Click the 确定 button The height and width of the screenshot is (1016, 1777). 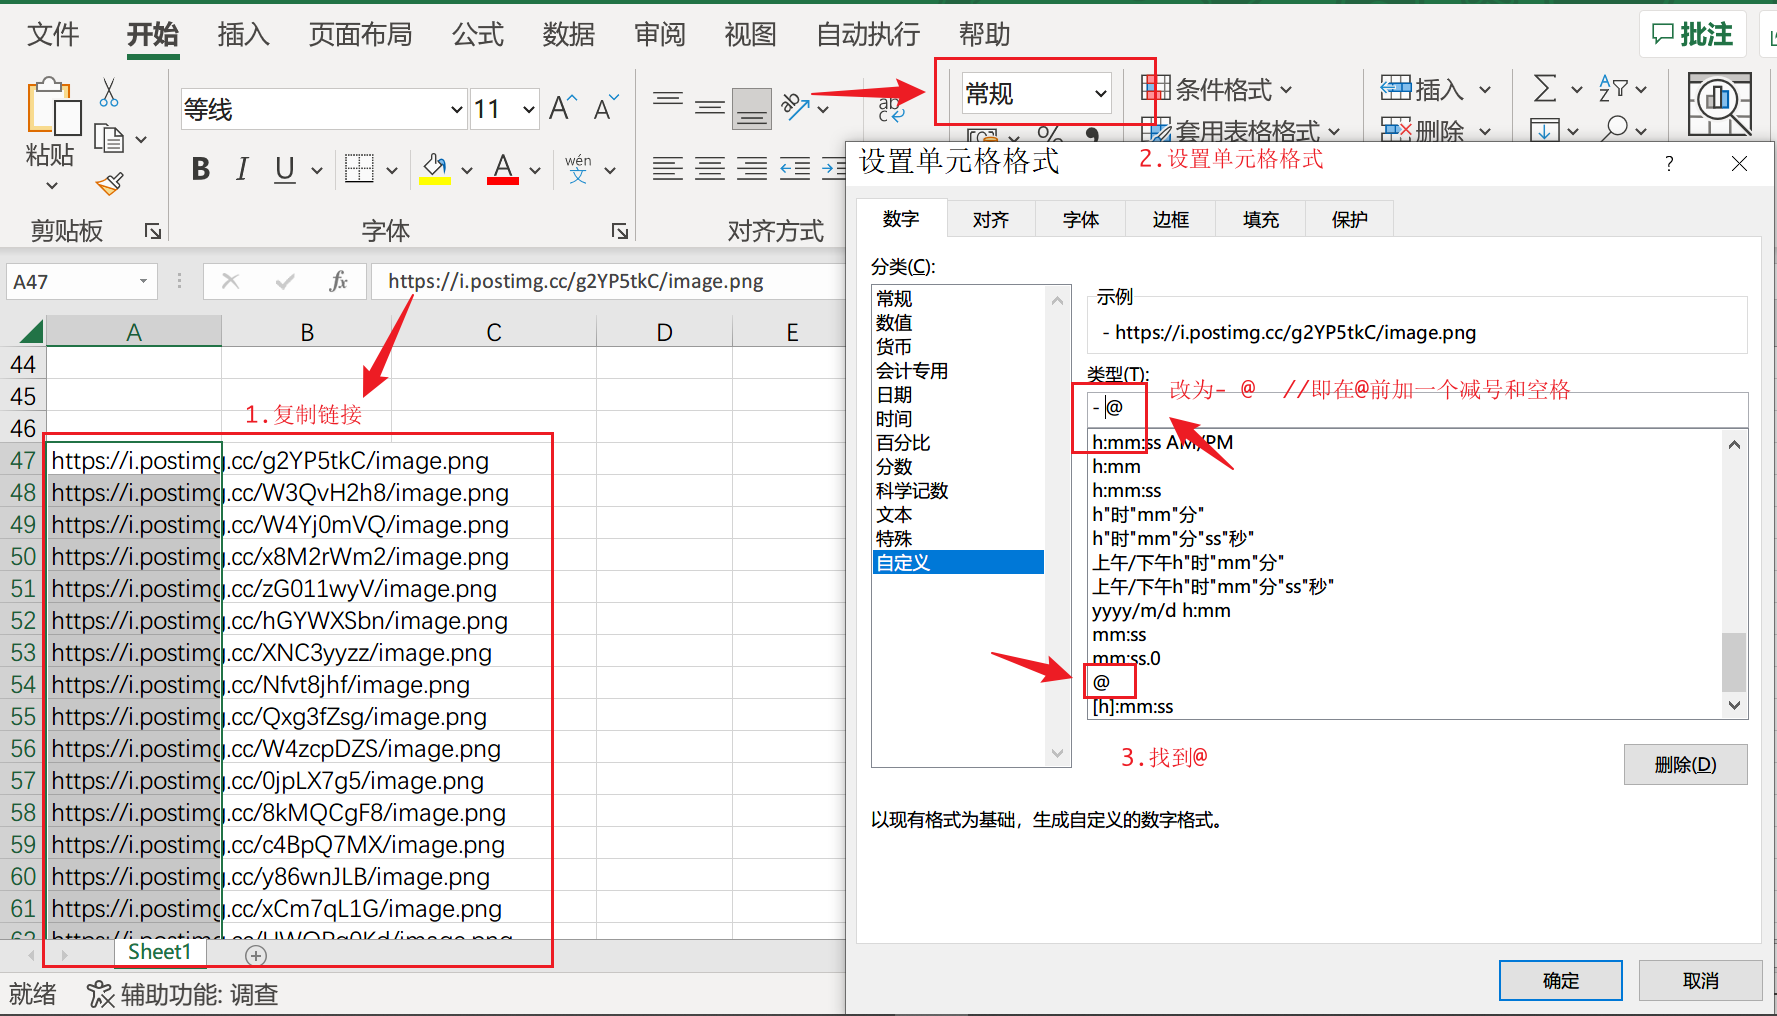click(1560, 981)
